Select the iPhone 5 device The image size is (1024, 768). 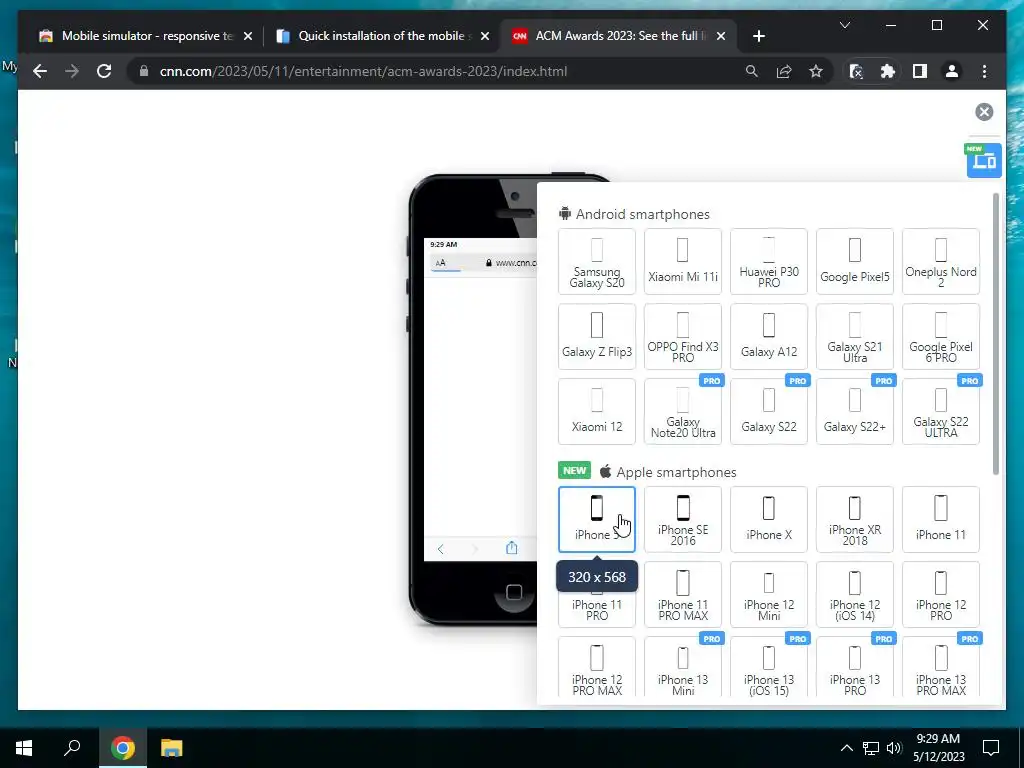(x=597, y=520)
